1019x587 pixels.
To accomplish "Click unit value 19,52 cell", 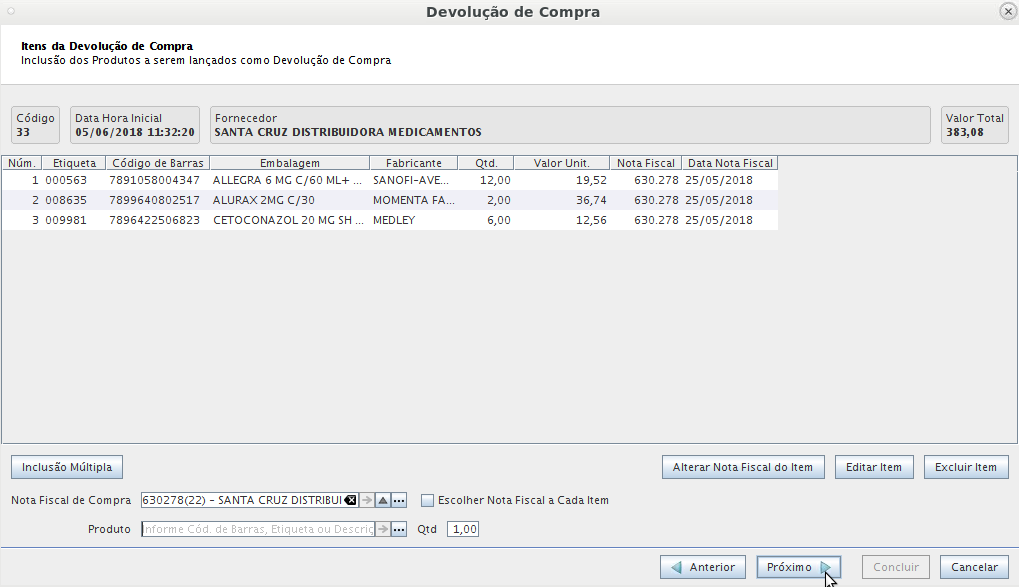I will 561,180.
